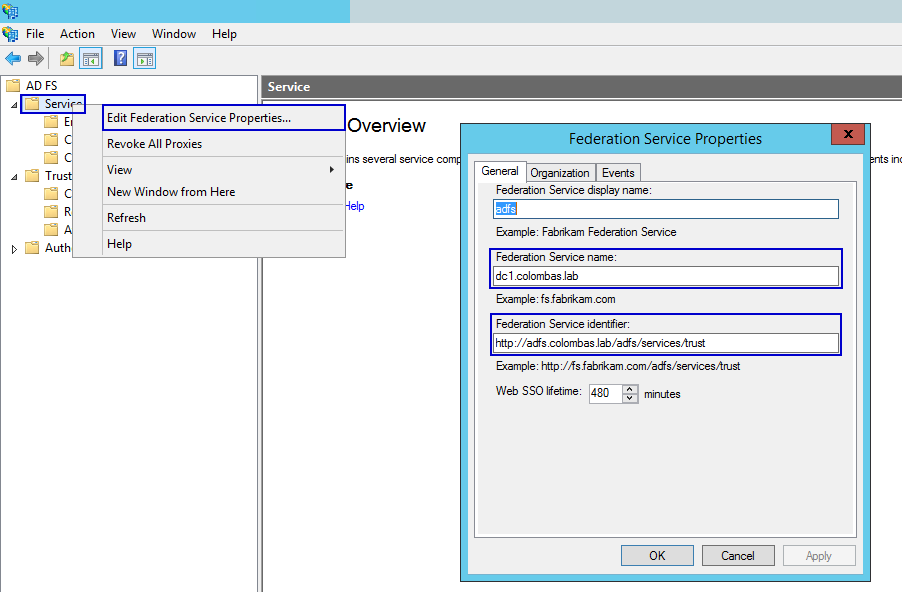Click the Federation Service display name field
The width and height of the screenshot is (902, 592).
tap(666, 209)
